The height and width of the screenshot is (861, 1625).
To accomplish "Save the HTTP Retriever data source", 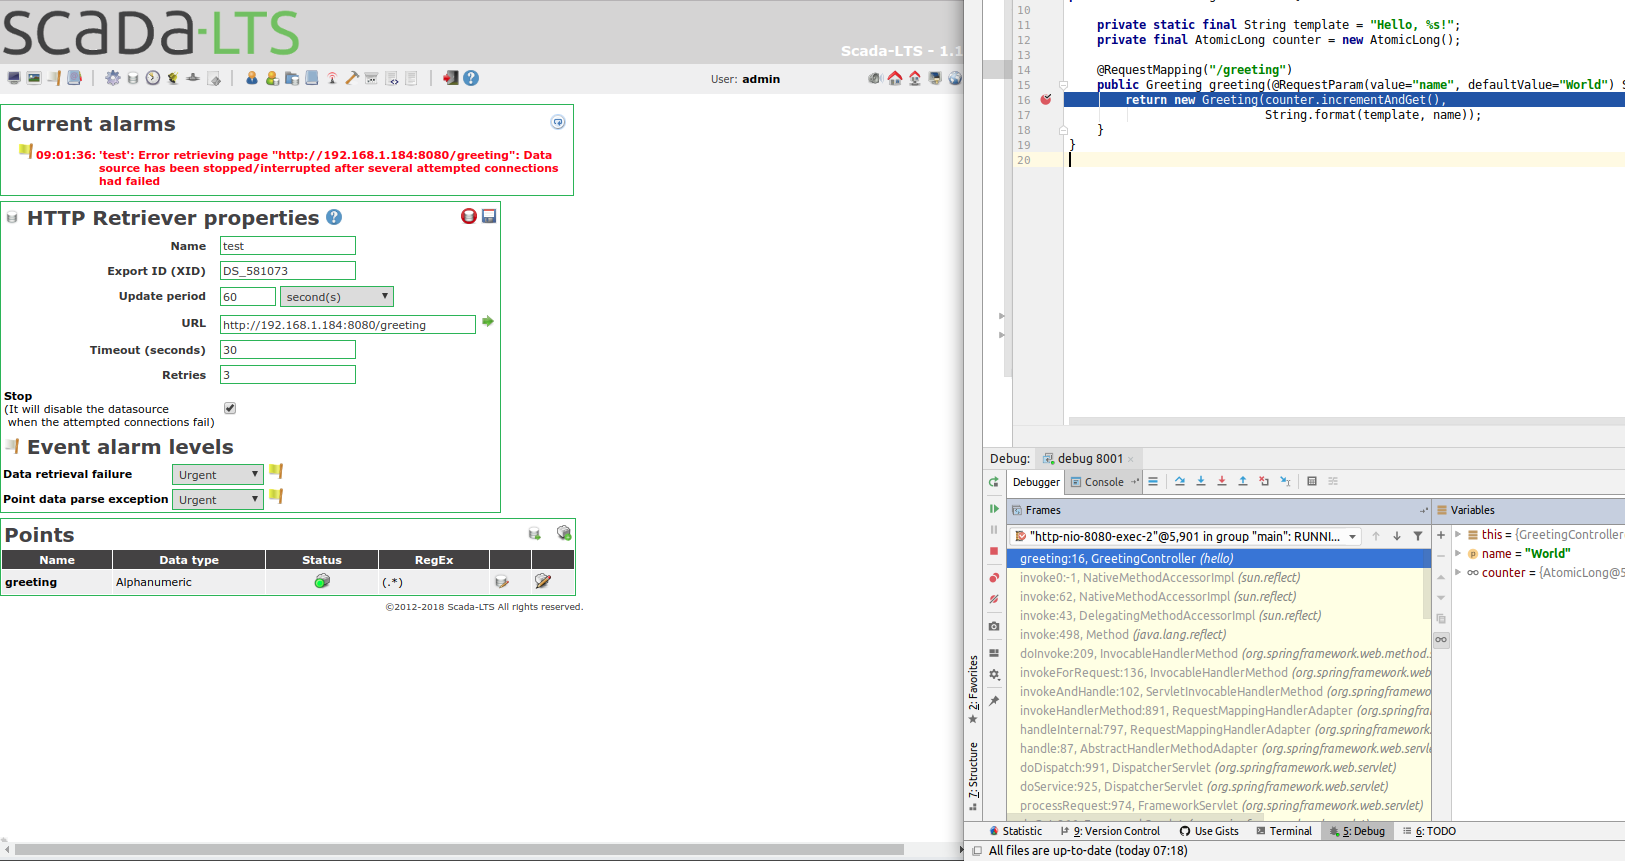I will pyautogui.click(x=489, y=216).
